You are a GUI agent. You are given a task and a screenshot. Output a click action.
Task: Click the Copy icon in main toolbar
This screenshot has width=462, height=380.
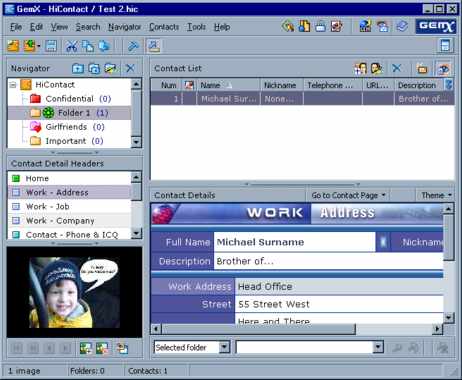88,46
